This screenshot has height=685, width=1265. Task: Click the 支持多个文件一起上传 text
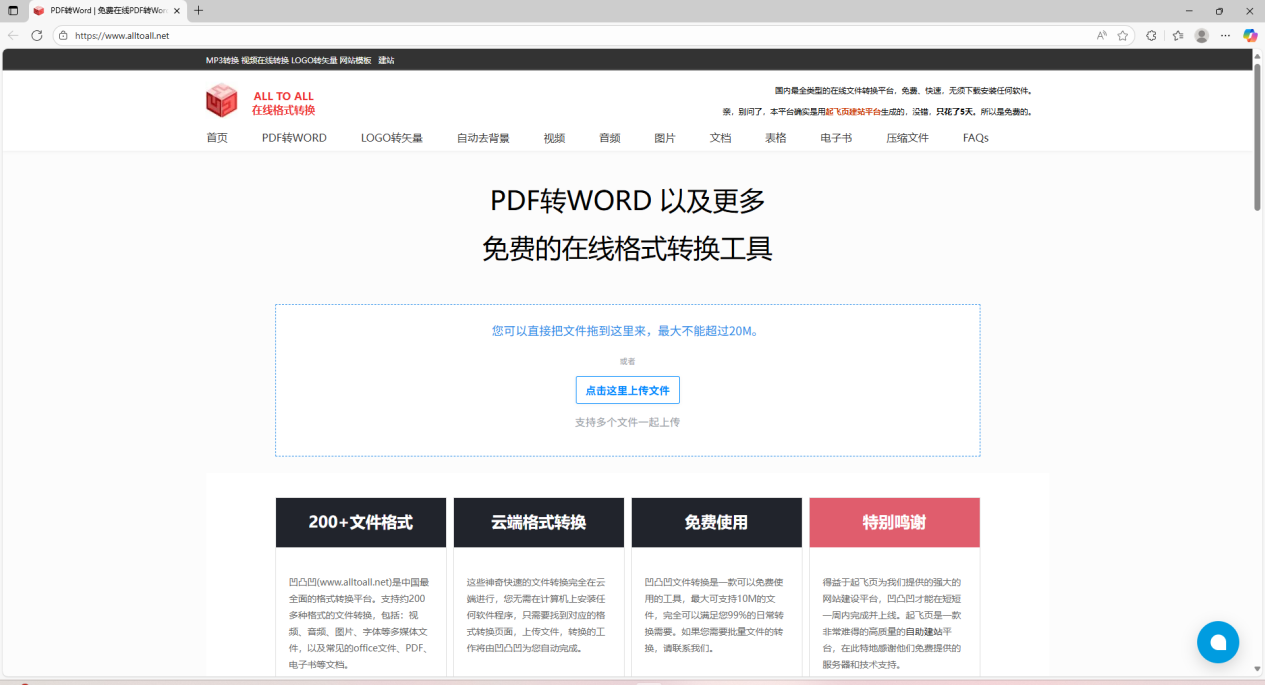[627, 422]
